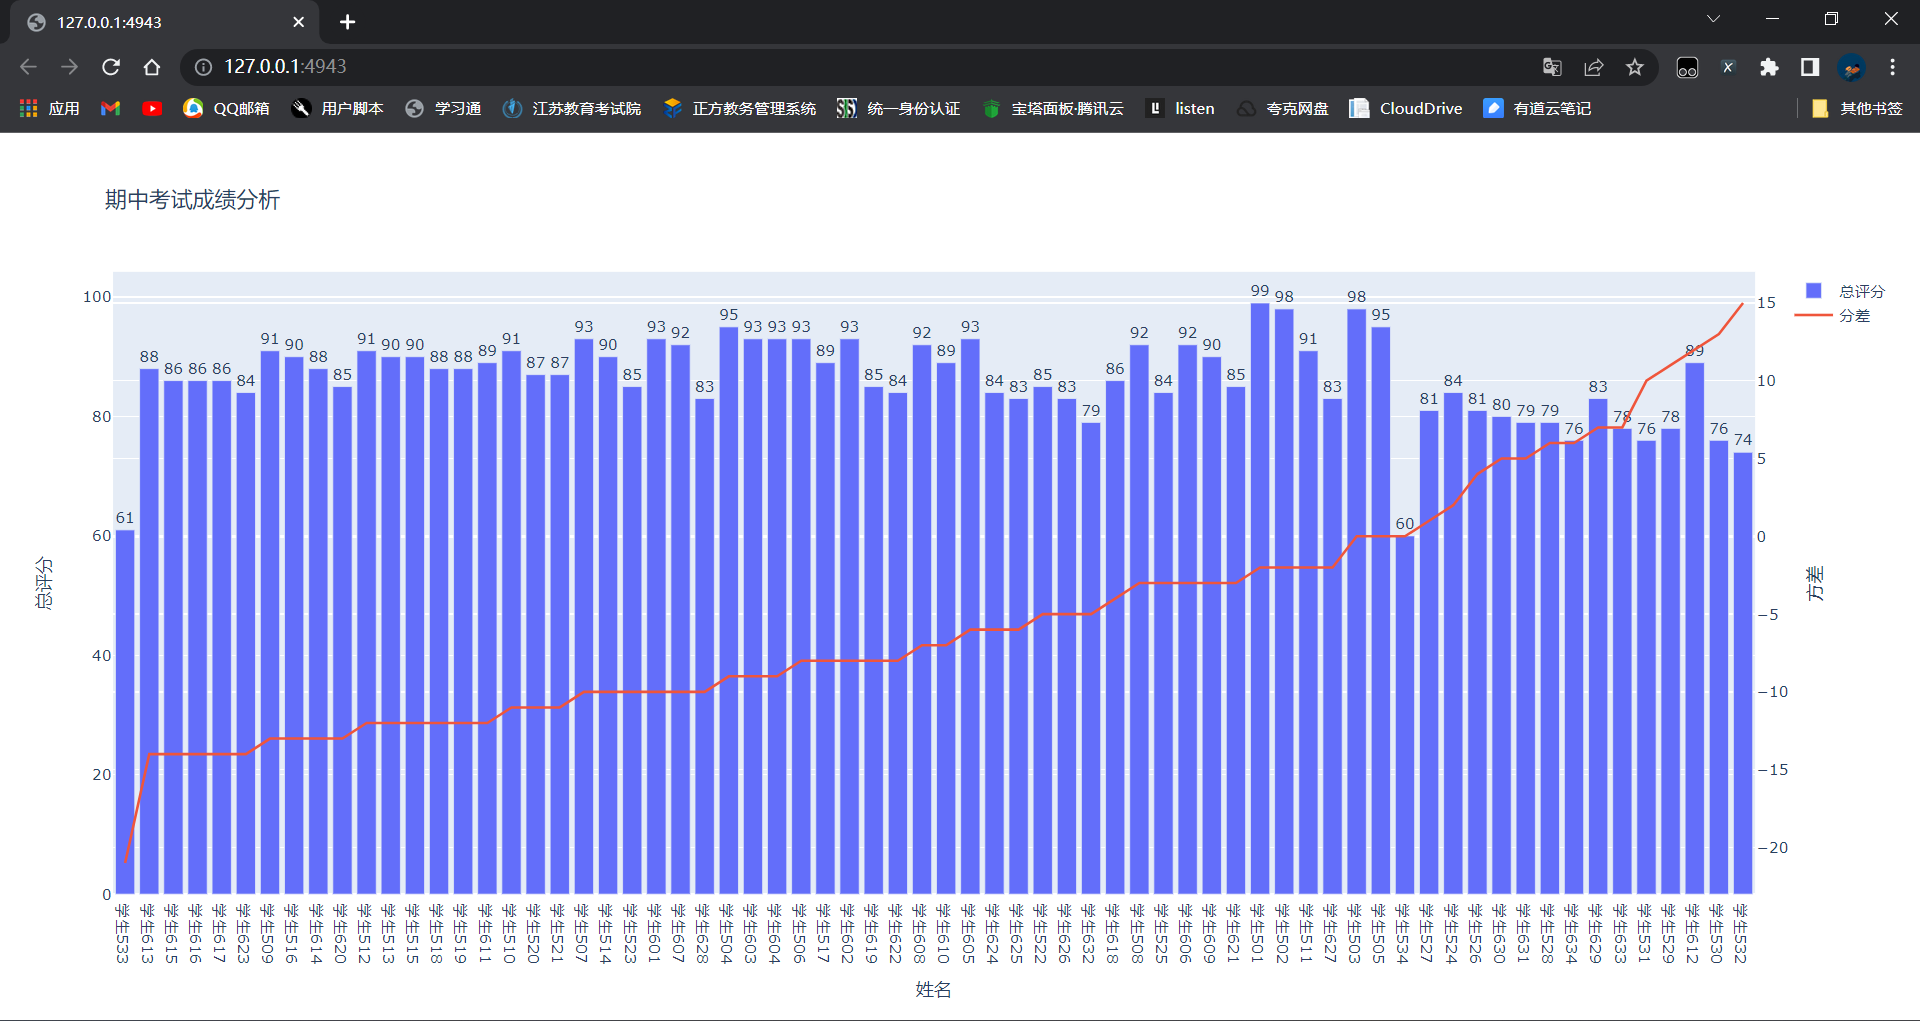Open the X-shaped extension icon in the toolbar
Screen dimensions: 1920x1021
pyautogui.click(x=1728, y=67)
